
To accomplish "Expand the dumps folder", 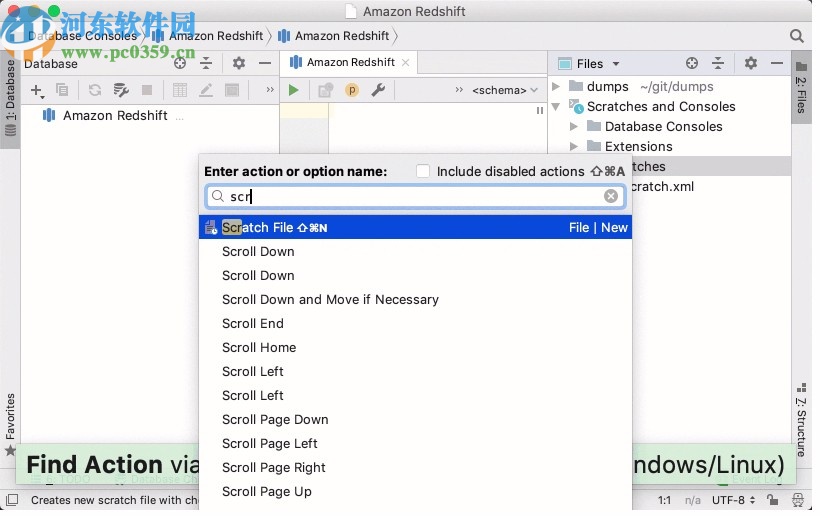I will 556,86.
